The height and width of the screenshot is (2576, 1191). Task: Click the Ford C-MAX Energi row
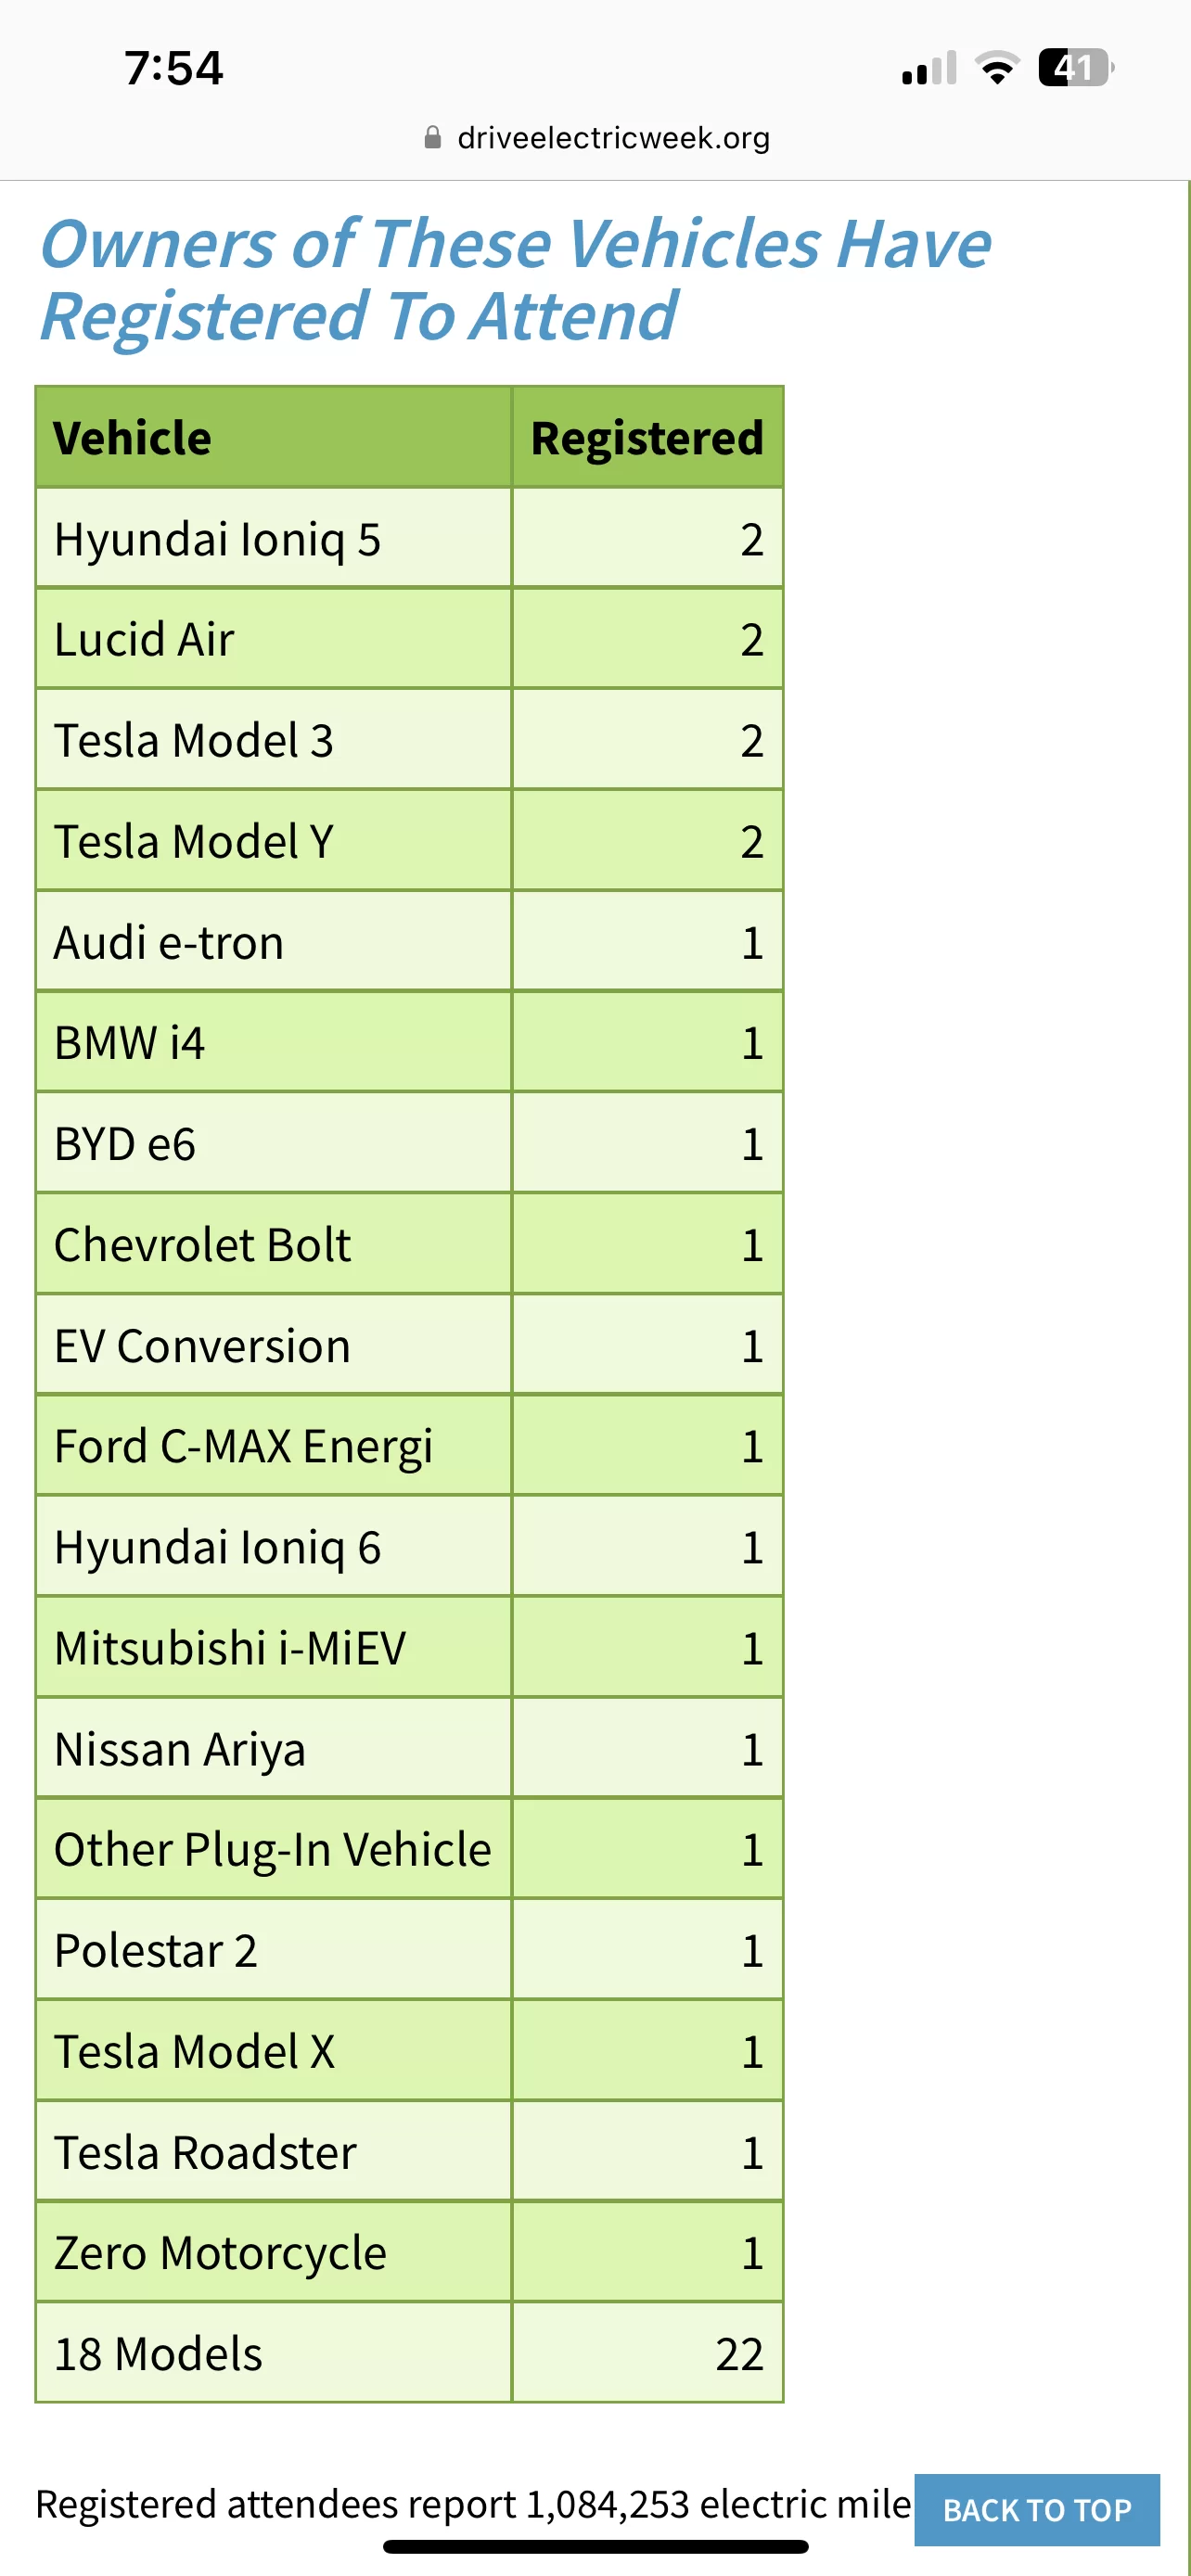click(409, 1446)
